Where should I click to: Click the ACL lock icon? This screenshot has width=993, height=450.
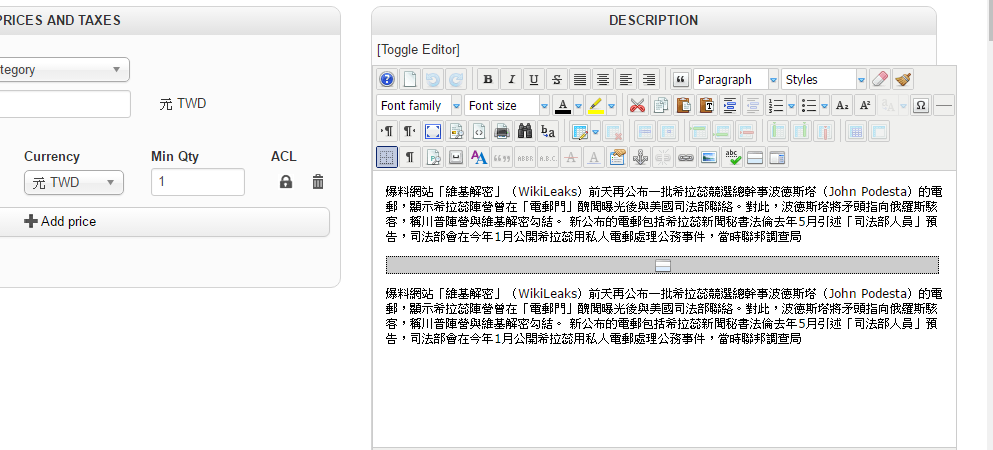pyautogui.click(x=286, y=182)
